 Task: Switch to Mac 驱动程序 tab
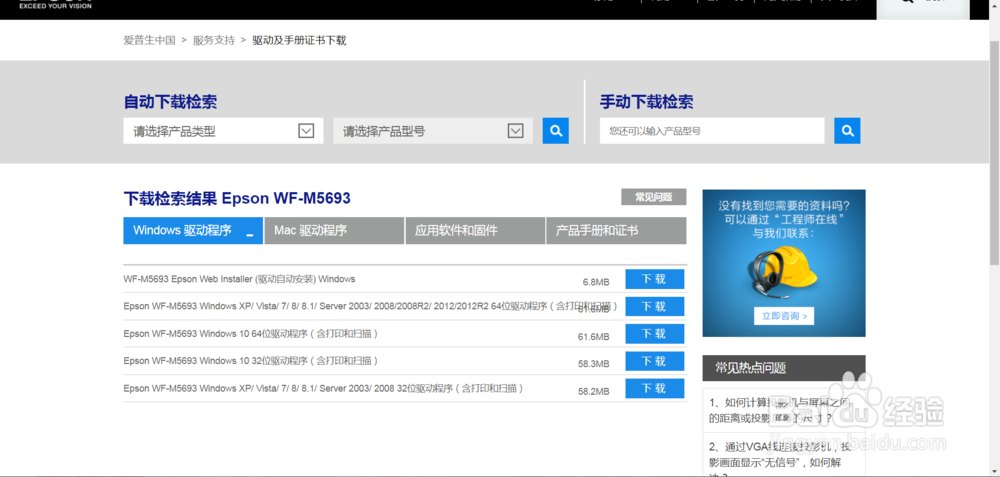pyautogui.click(x=334, y=231)
